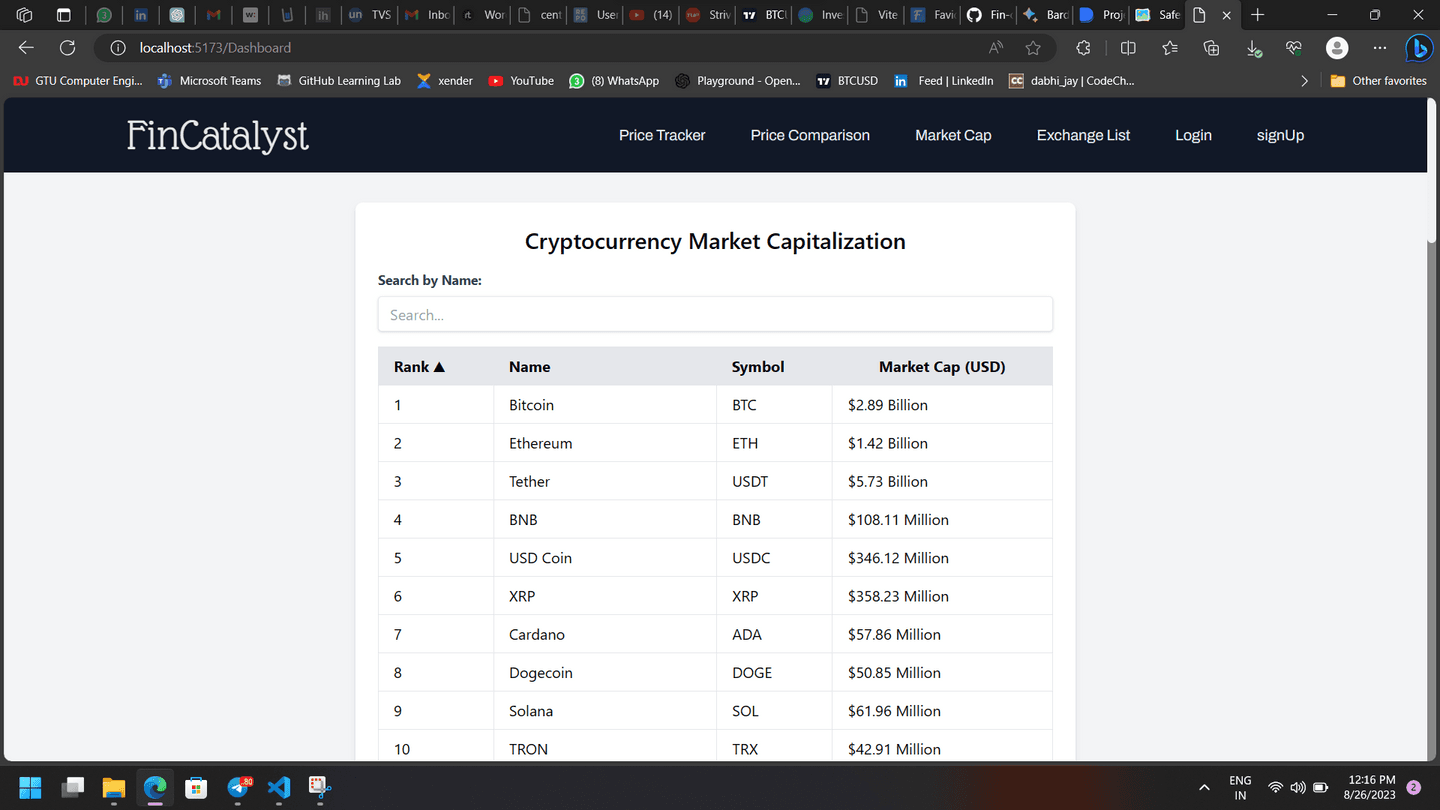Sort table by the Rank column header
This screenshot has height=810, width=1440.
436,367
